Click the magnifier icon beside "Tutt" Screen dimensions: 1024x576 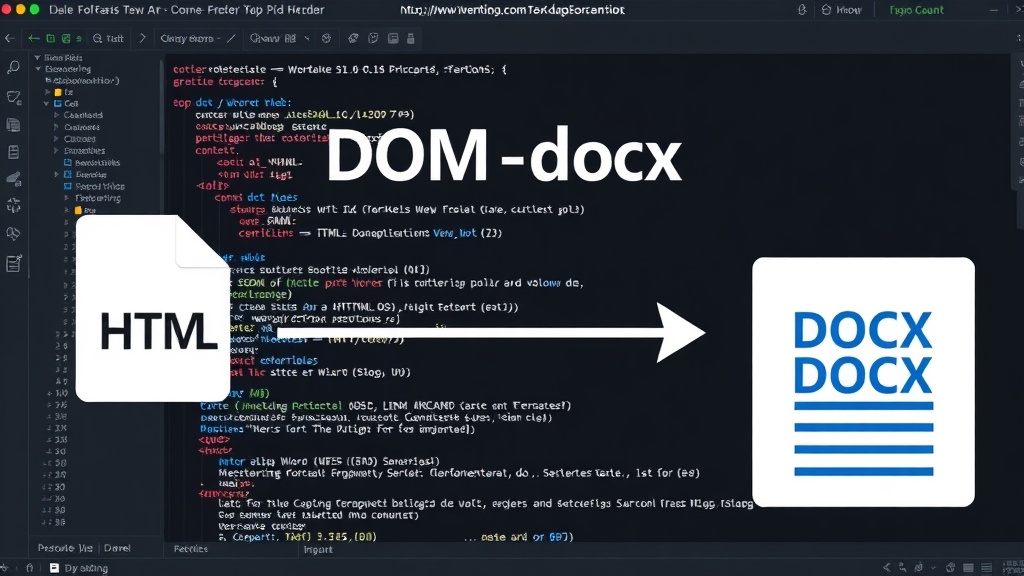click(97, 39)
